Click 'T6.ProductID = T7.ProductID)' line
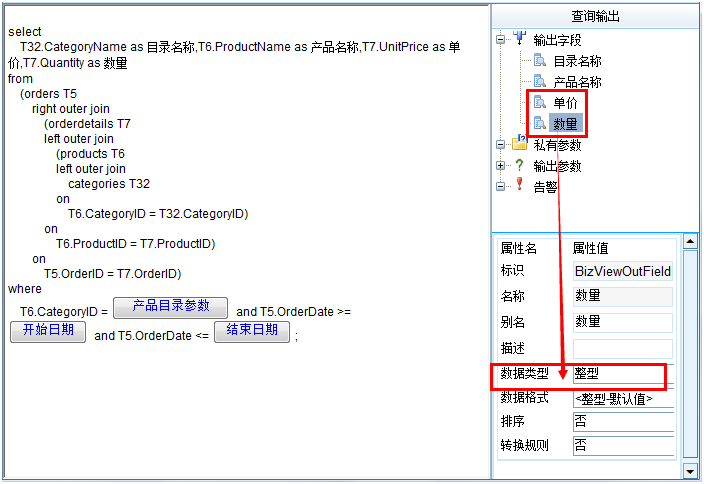 click(136, 244)
